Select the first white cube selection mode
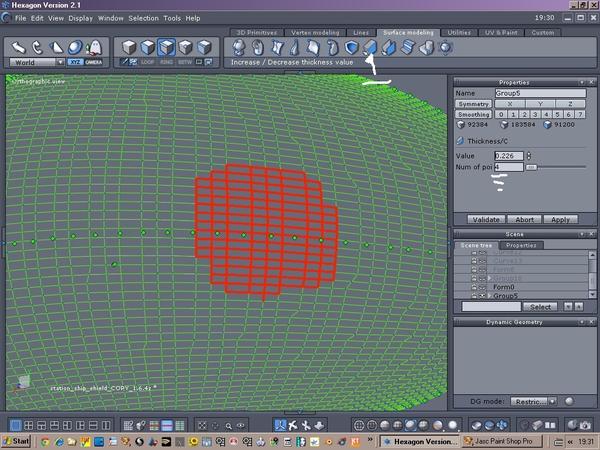The image size is (600, 450). tap(129, 47)
